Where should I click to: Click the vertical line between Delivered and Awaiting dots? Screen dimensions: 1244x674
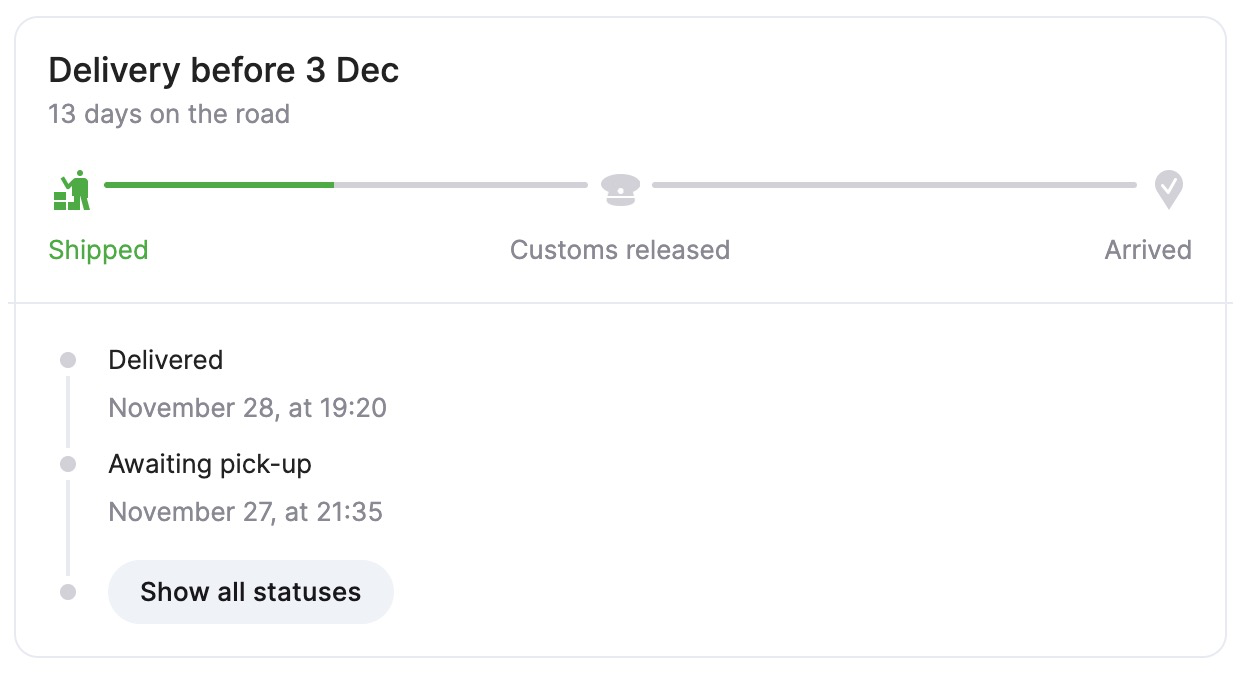tap(68, 412)
